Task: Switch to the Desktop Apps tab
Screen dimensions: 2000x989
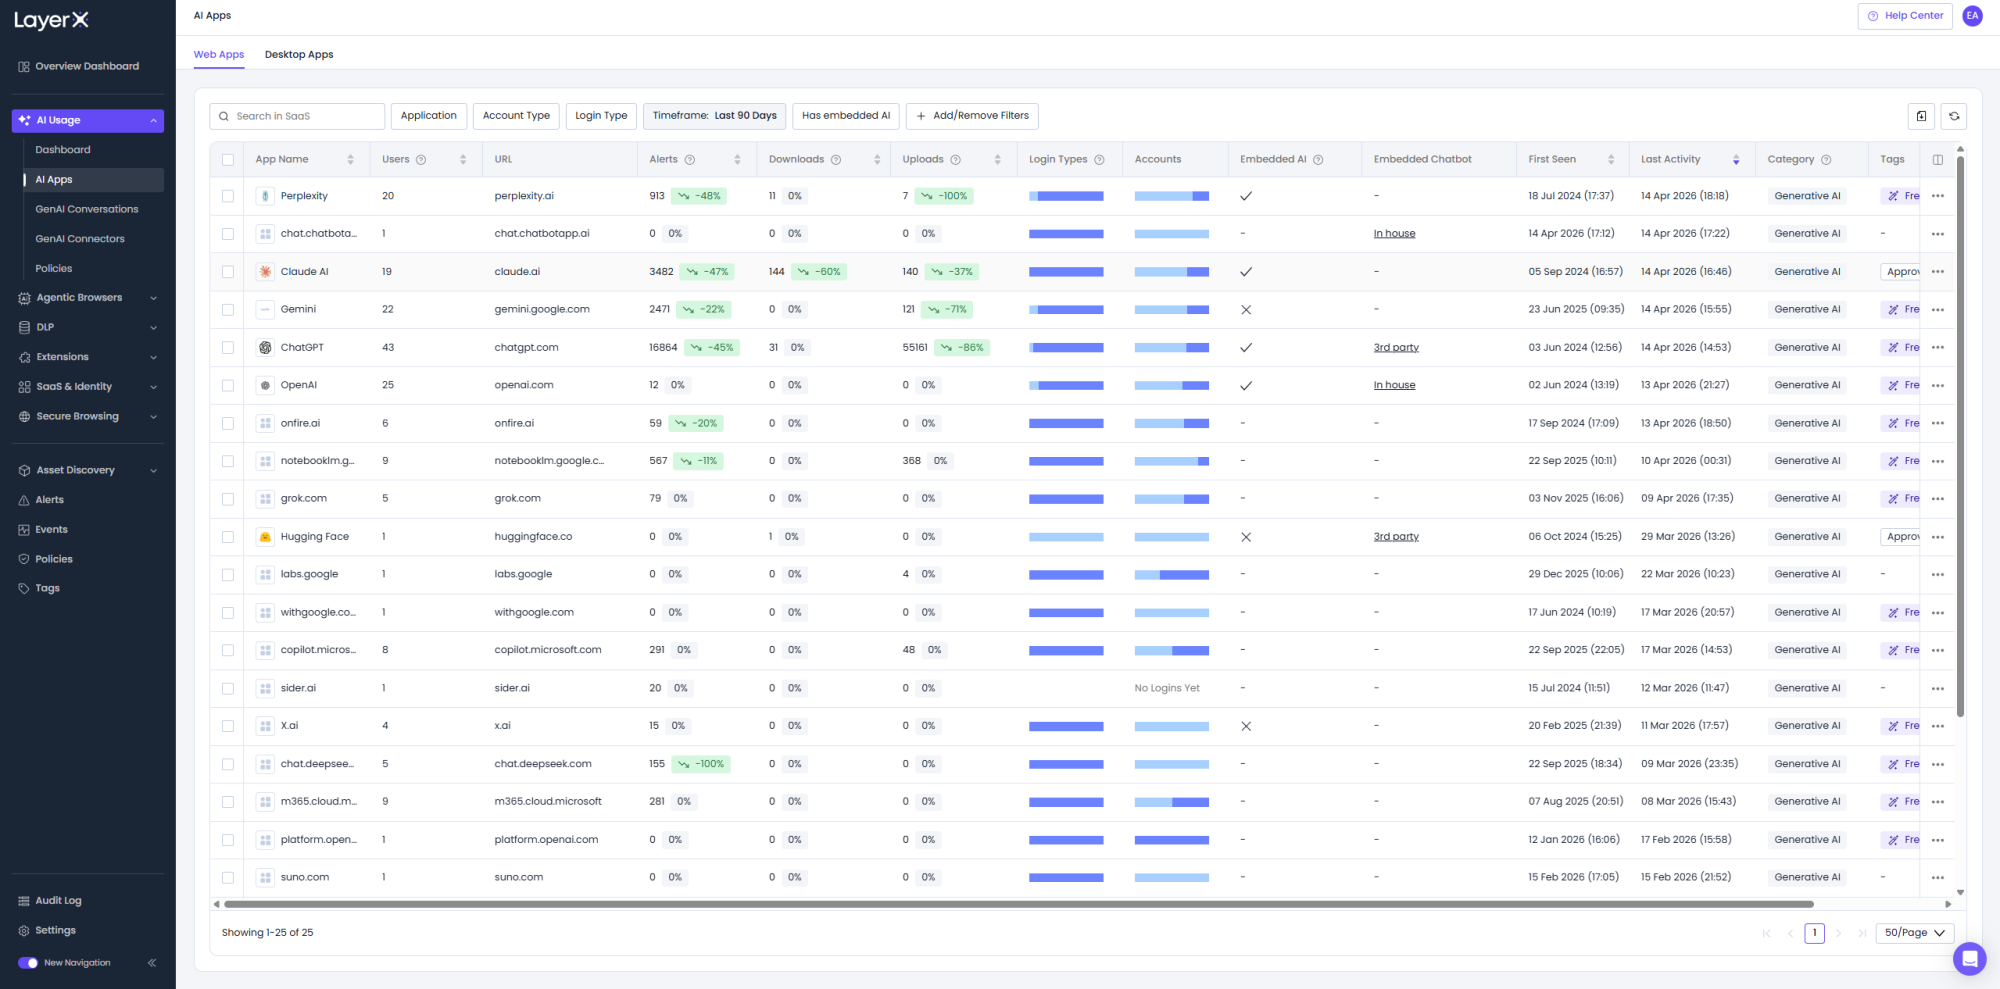Action: (299, 55)
